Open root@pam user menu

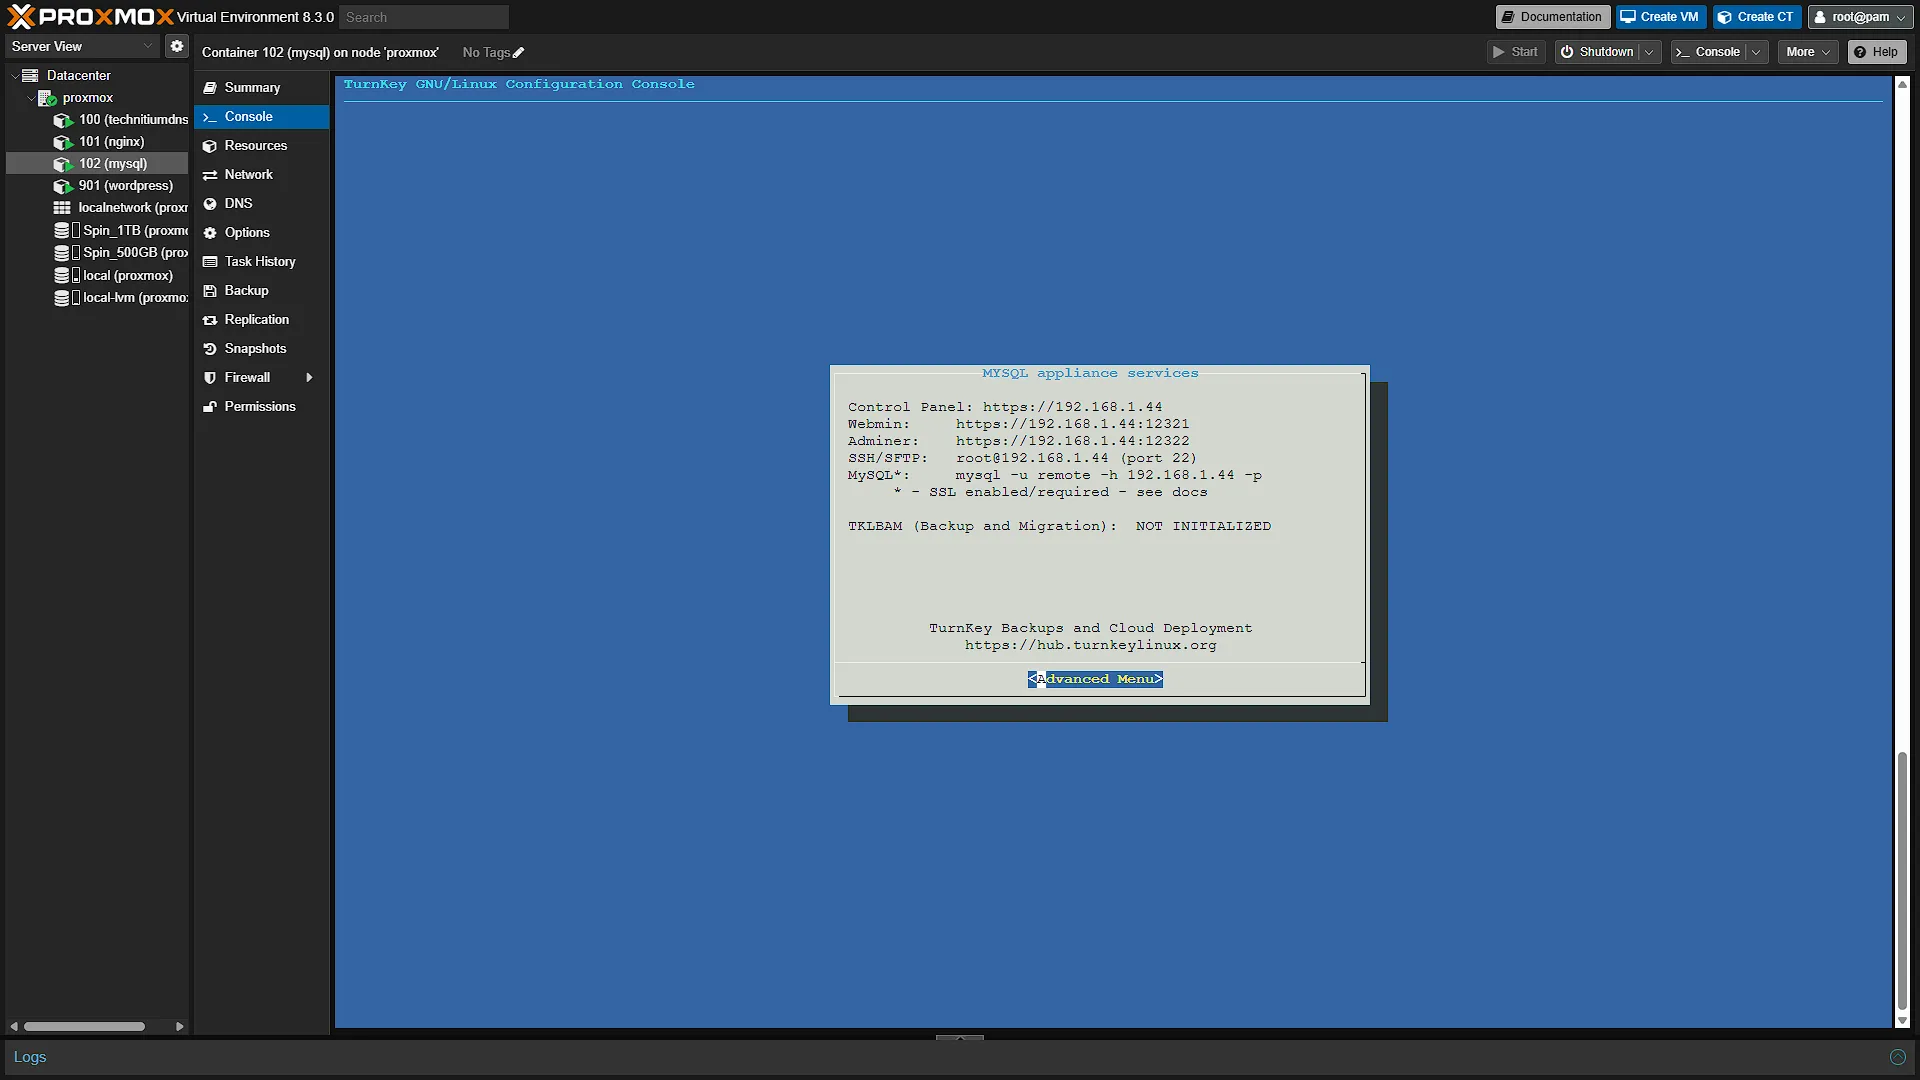[1860, 17]
